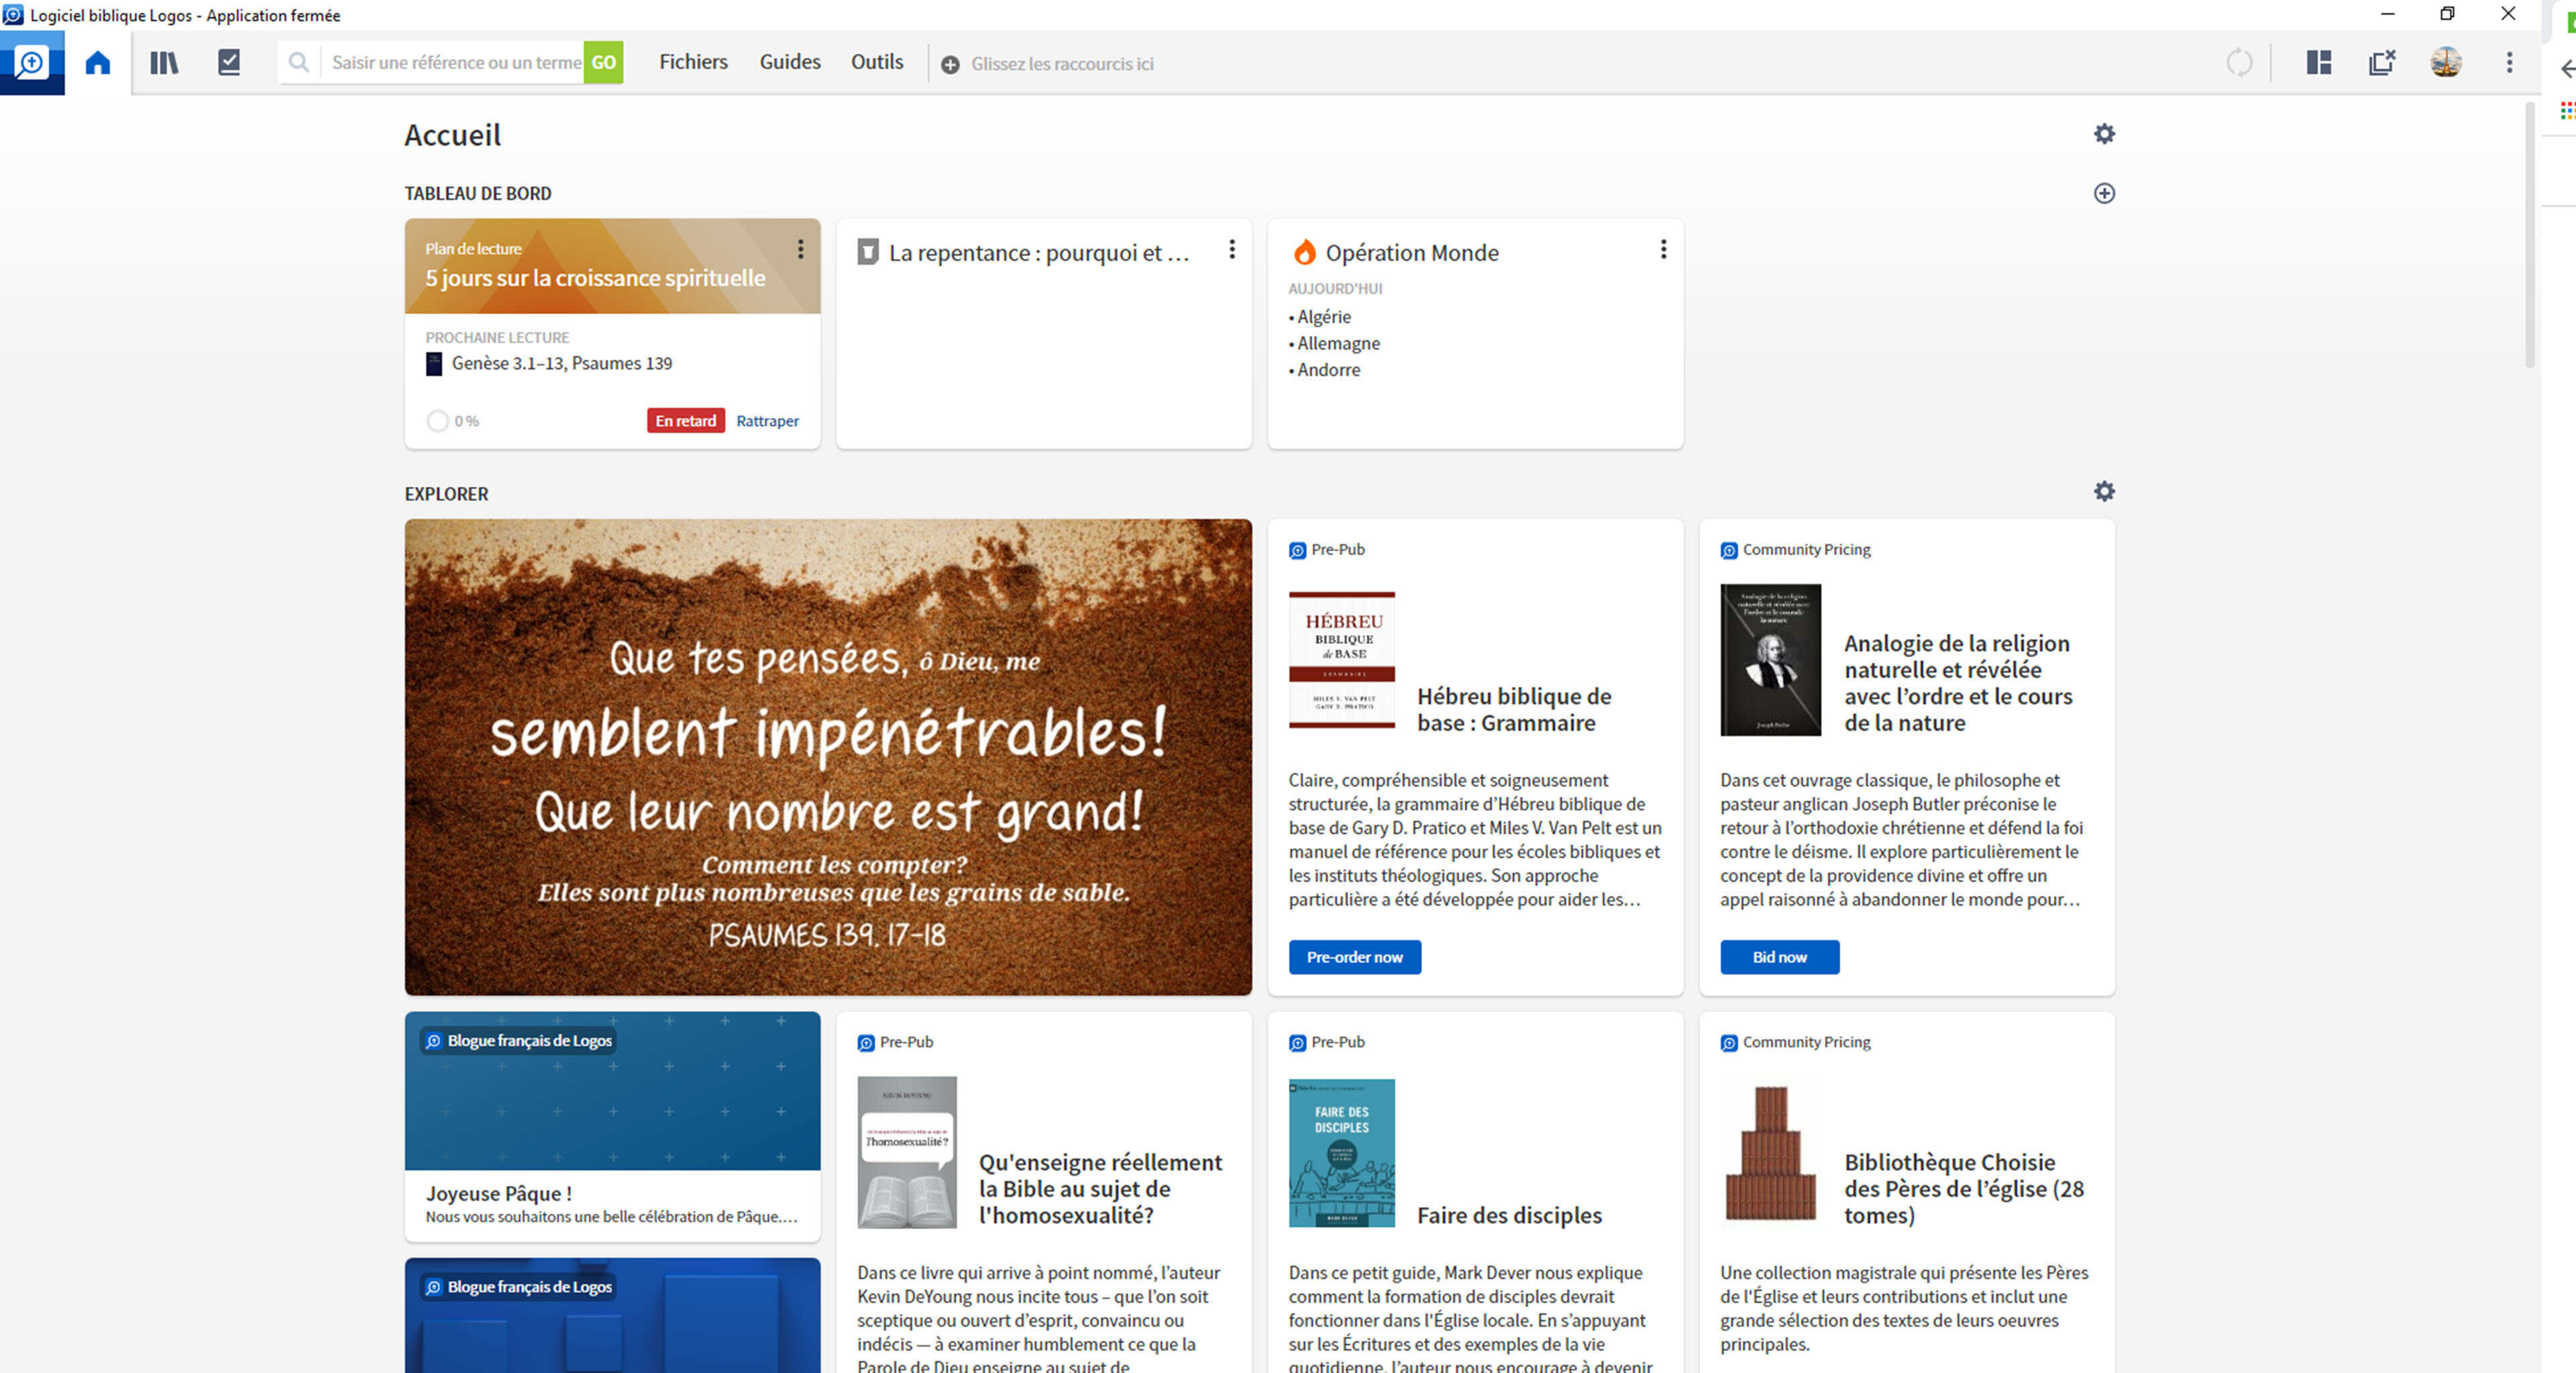Open options of La repentance card
This screenshot has height=1373, width=2576.
pos(1232,249)
